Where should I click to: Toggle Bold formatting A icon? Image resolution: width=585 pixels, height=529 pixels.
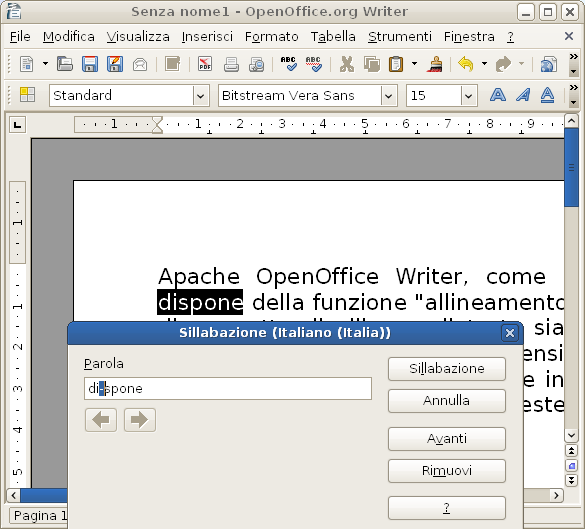498,95
